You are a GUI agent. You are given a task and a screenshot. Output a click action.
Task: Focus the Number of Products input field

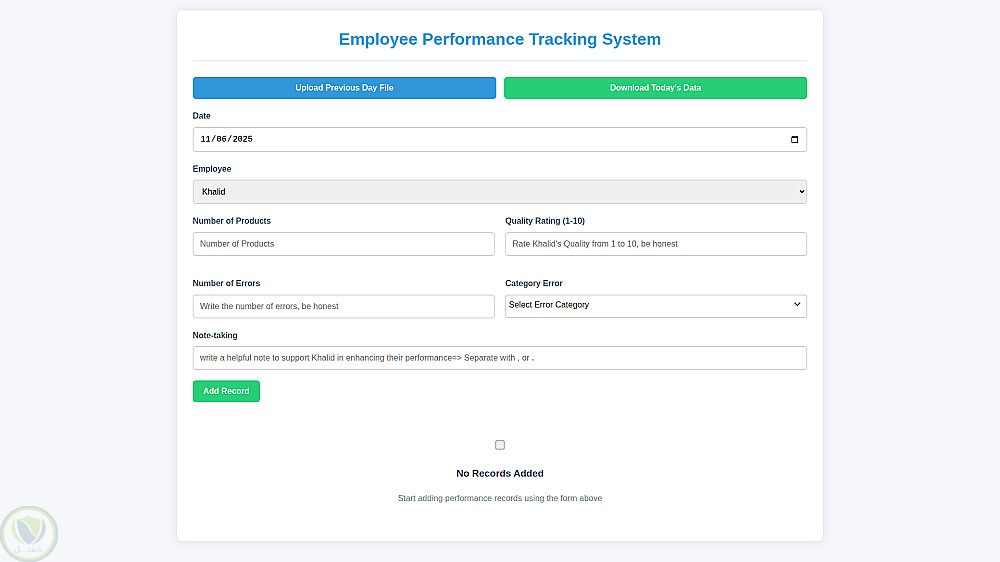coord(343,244)
